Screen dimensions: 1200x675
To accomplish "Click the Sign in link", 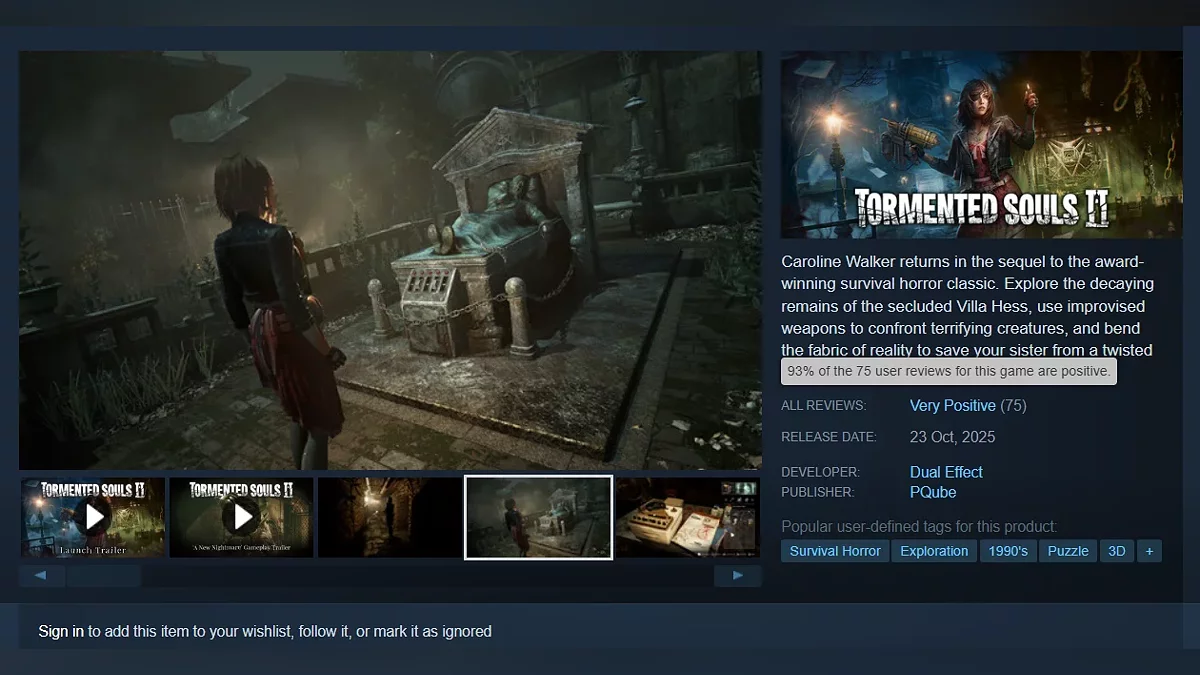I will 61,631.
